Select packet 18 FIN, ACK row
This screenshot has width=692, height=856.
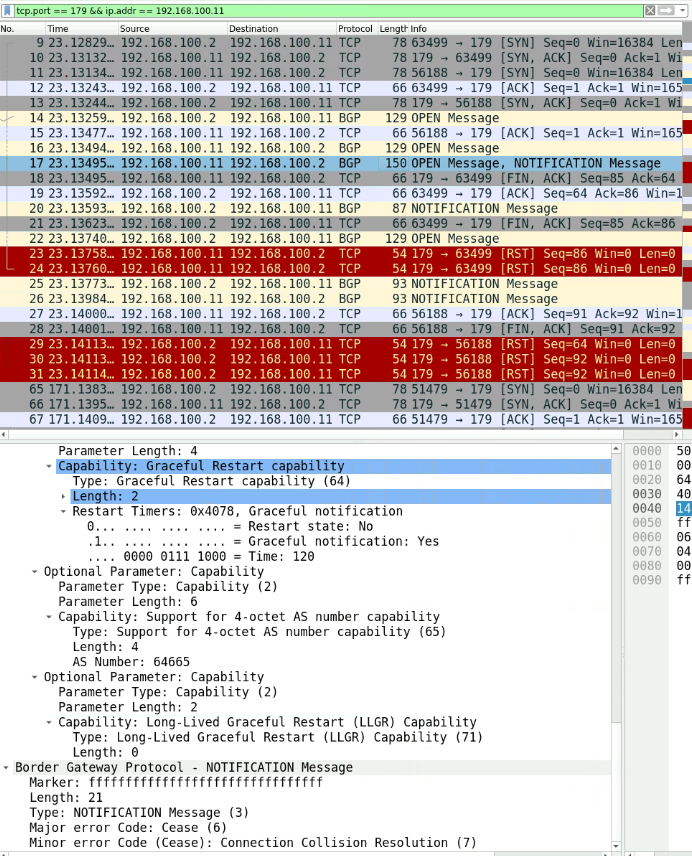coord(341,179)
